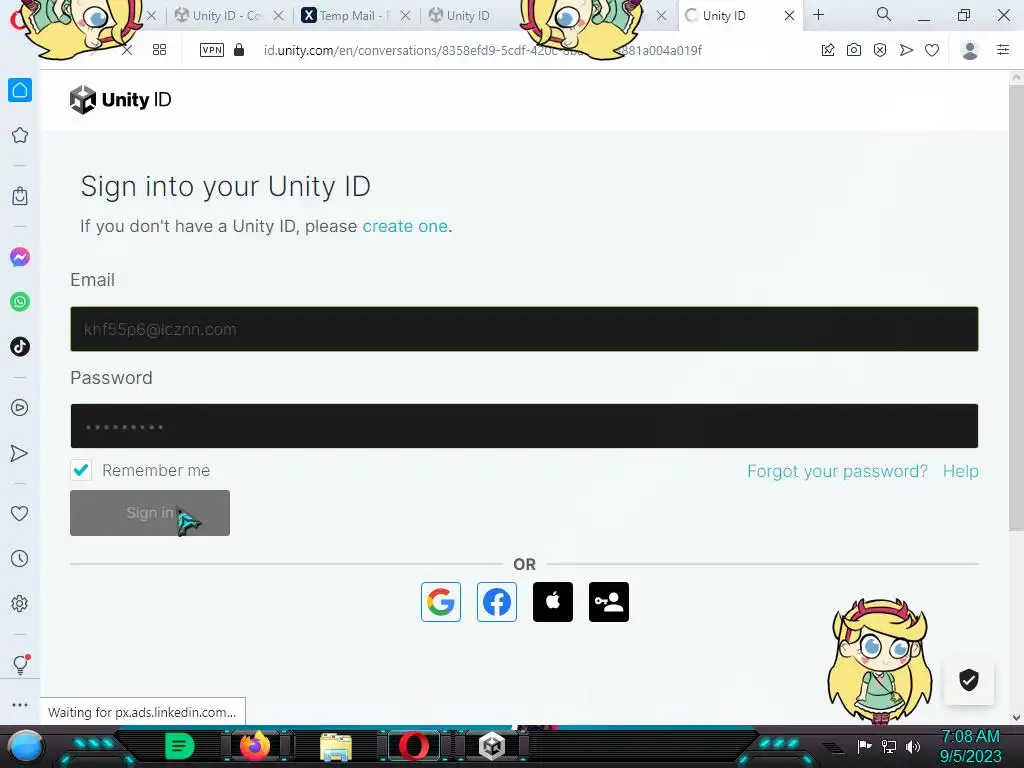The image size is (1024, 768).
Task: Open WhatsApp in the sidebar
Action: [20, 302]
